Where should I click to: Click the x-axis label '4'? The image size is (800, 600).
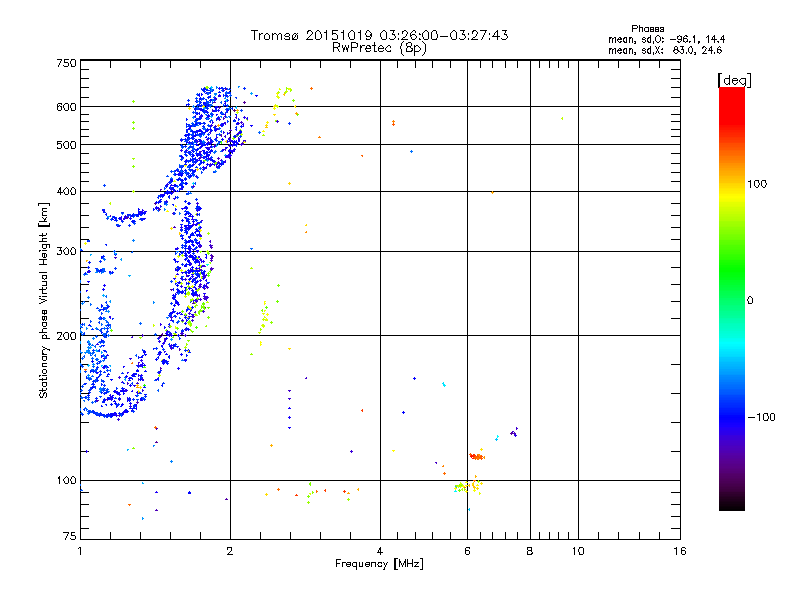[380, 551]
